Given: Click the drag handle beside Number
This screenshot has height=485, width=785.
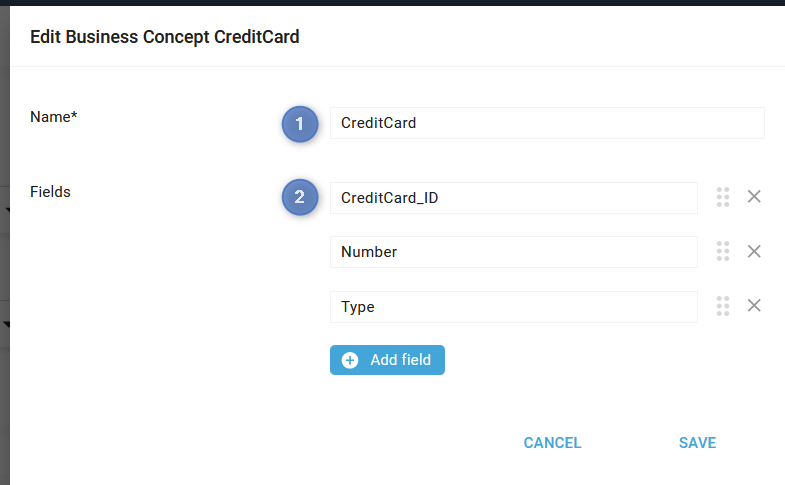Looking at the screenshot, I should (x=722, y=251).
